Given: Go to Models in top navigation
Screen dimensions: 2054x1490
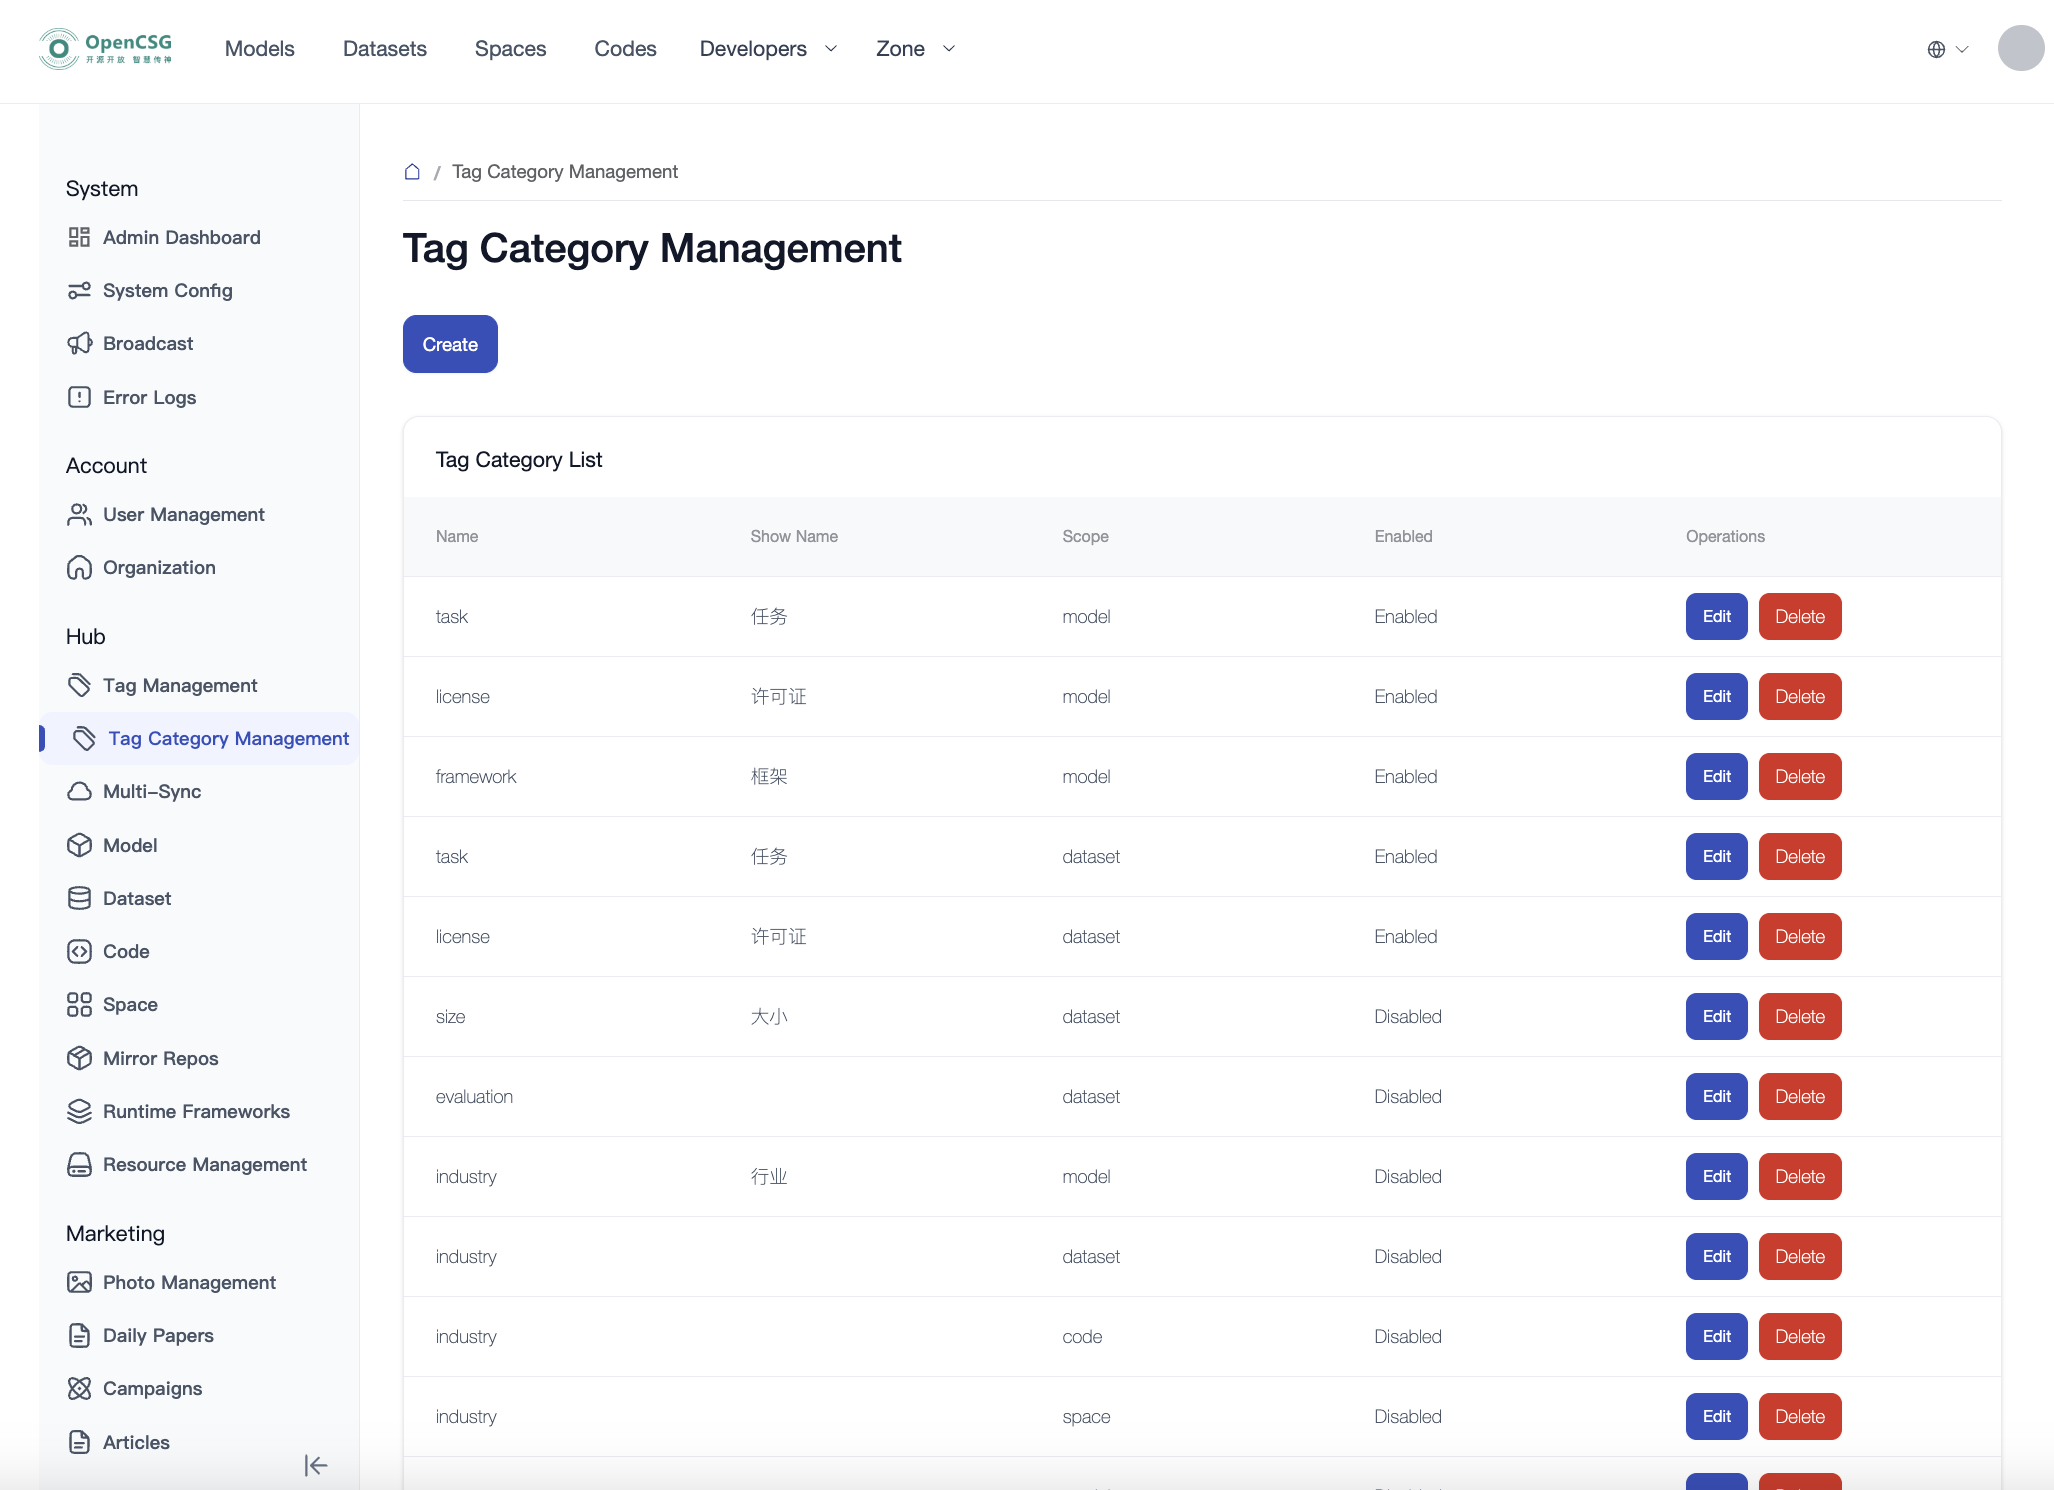Looking at the screenshot, I should 259,48.
